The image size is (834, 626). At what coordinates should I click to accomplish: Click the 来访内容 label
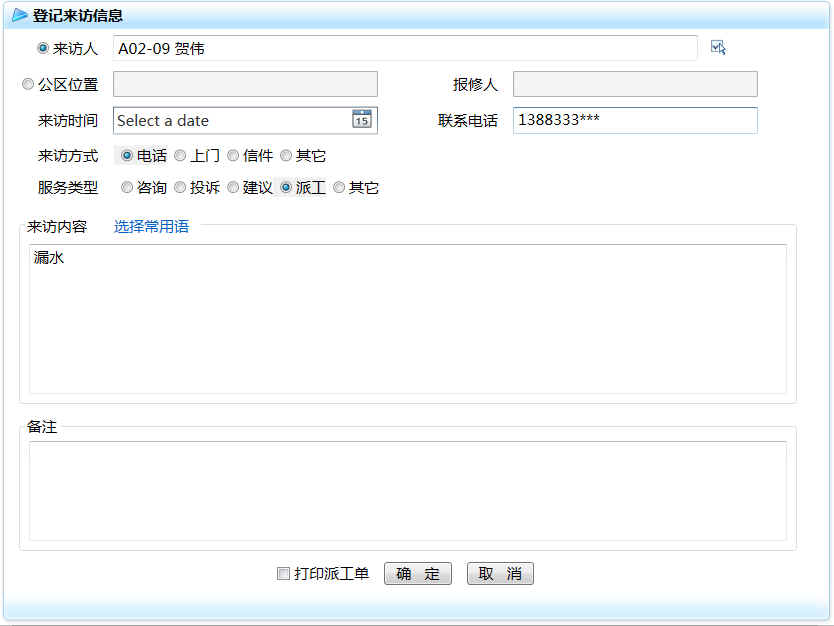57,227
